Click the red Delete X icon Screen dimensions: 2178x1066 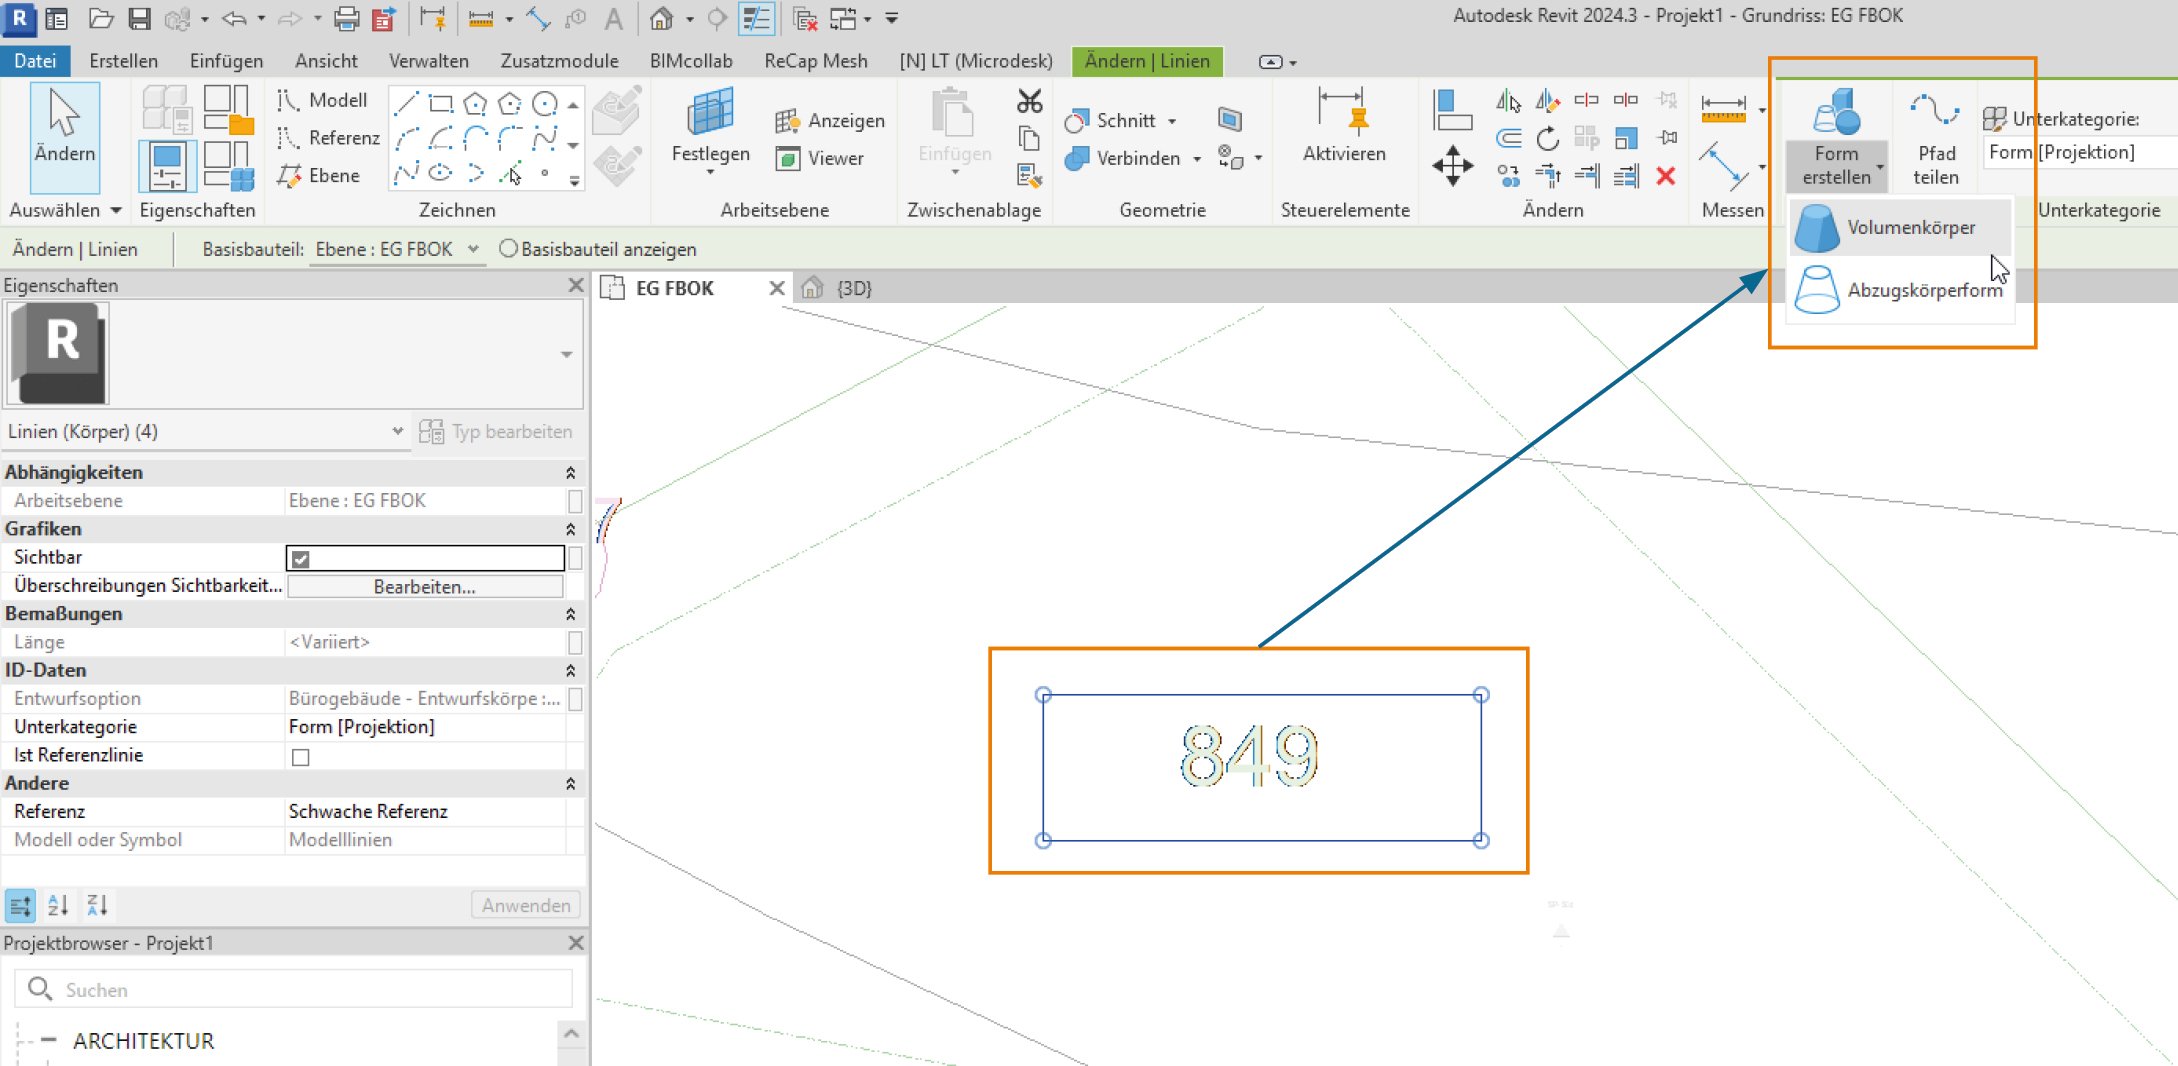1665,176
